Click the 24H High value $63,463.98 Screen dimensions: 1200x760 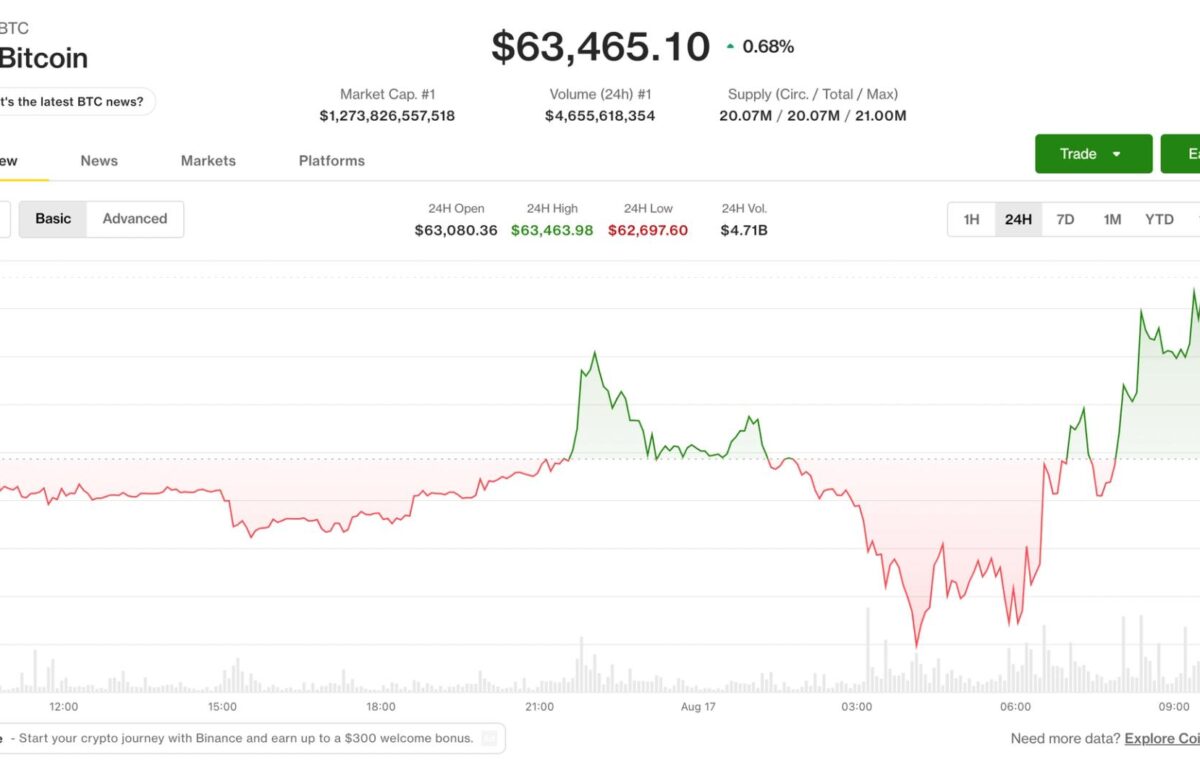click(x=552, y=230)
